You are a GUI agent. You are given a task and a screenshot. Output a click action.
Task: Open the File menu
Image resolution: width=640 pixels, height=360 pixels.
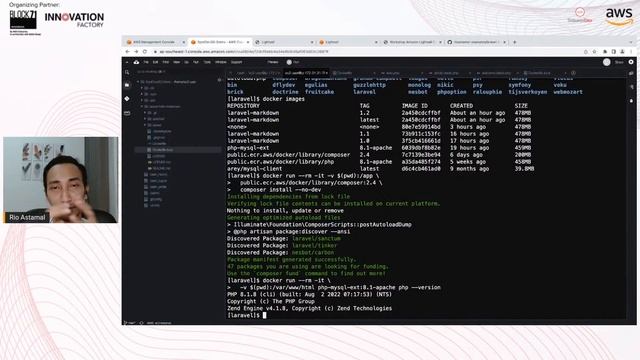click(x=146, y=62)
